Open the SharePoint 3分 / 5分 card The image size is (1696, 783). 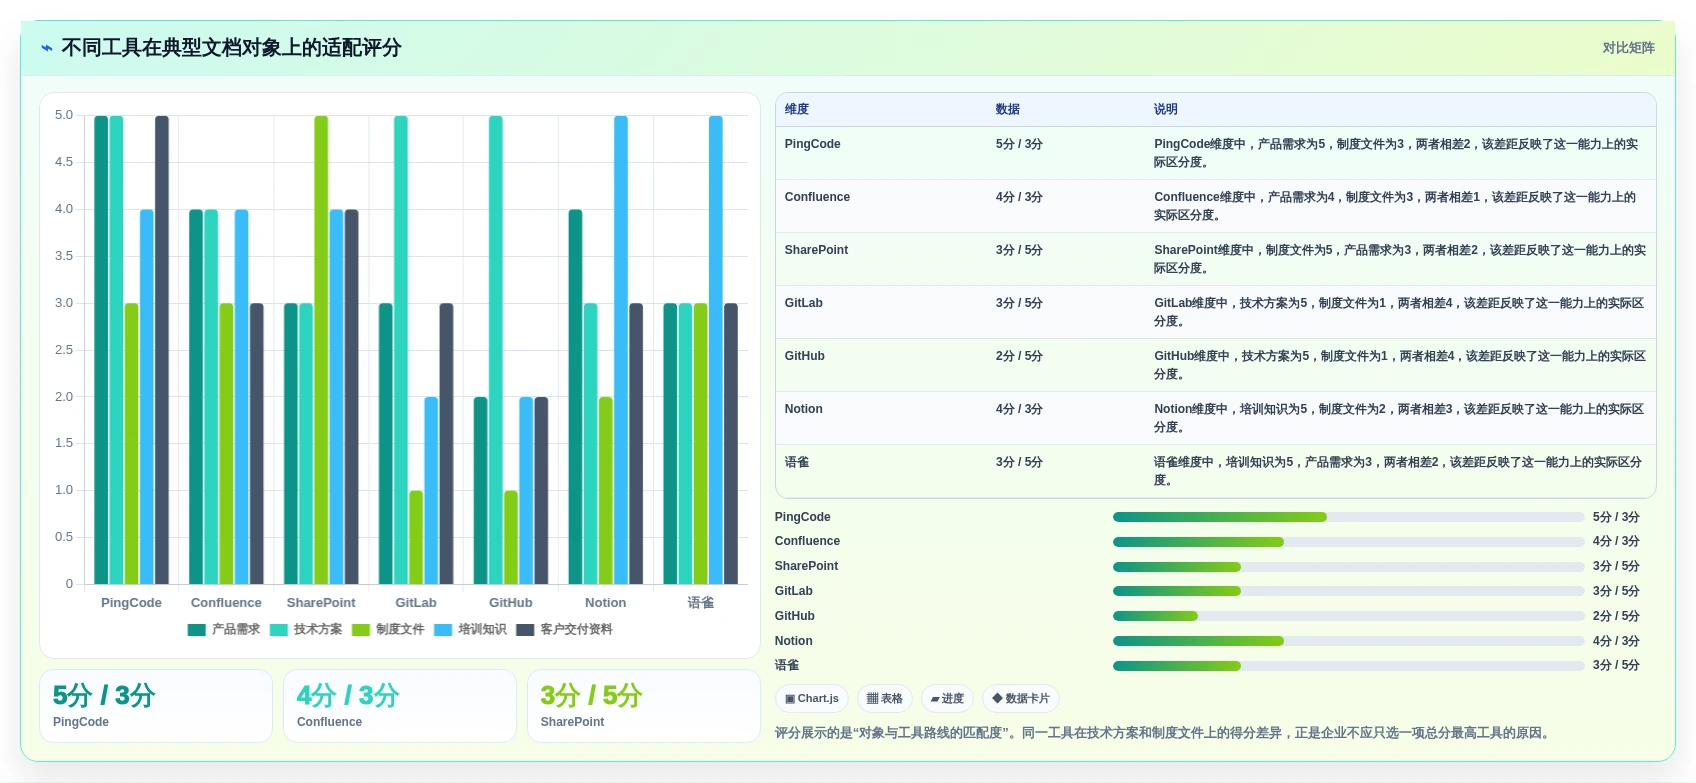click(644, 706)
